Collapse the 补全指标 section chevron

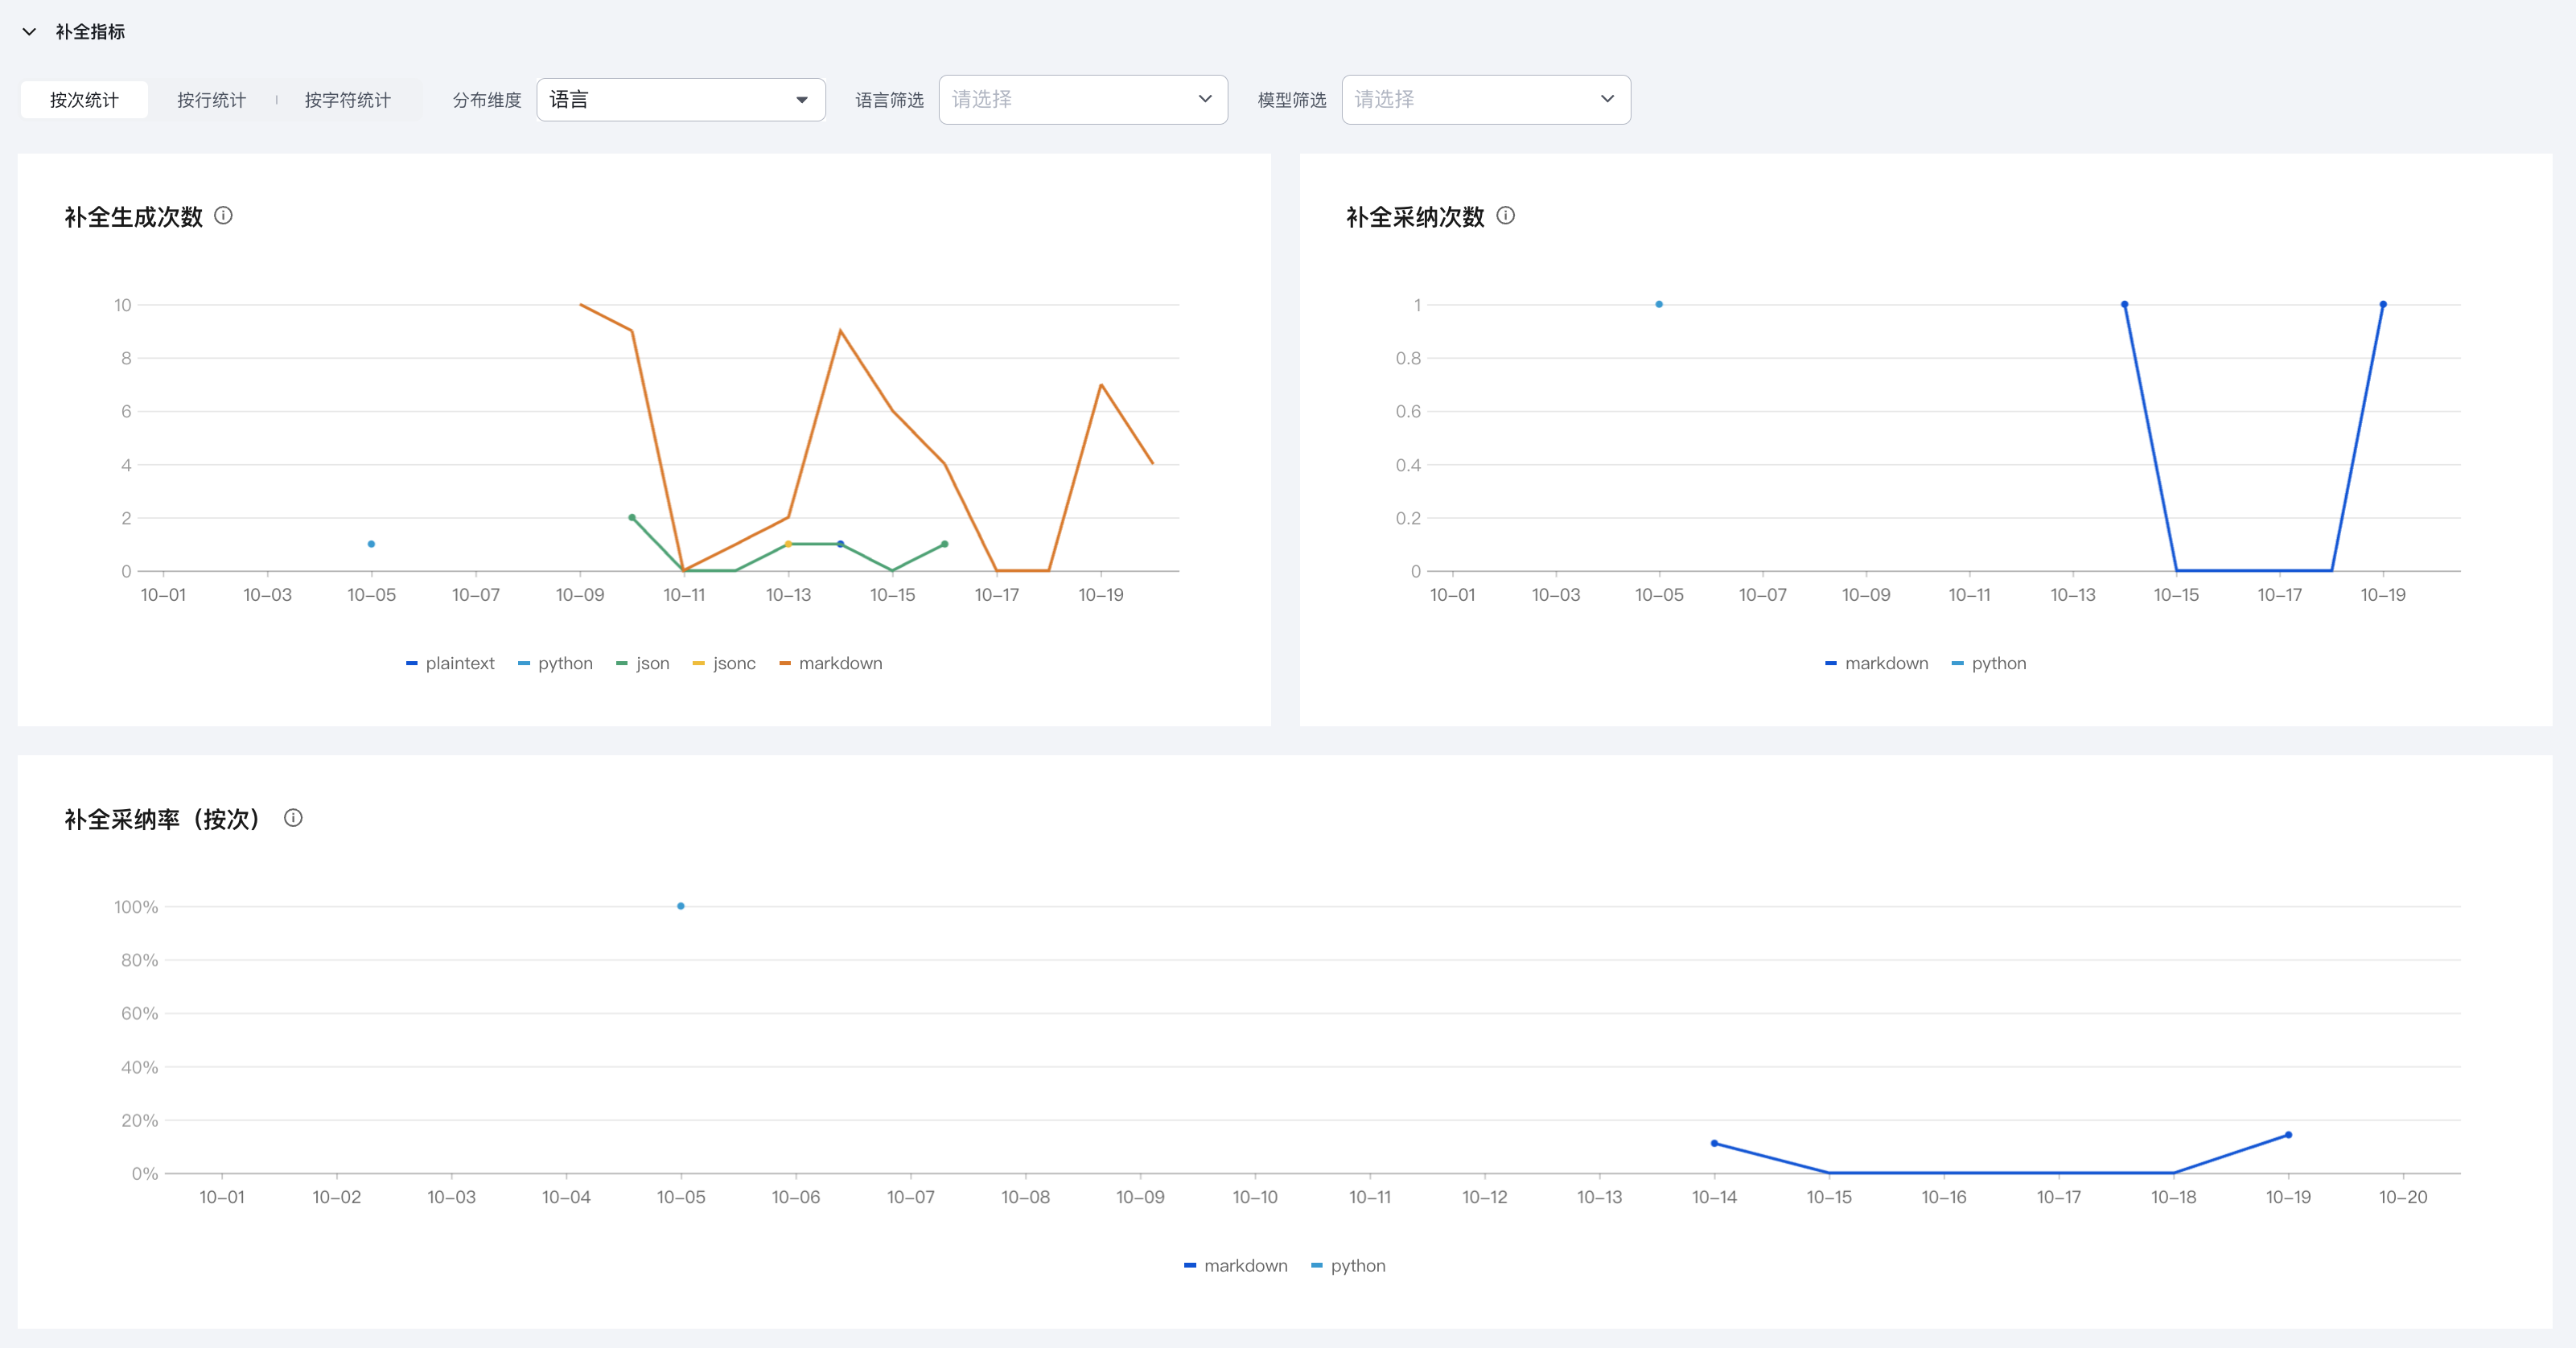29,32
